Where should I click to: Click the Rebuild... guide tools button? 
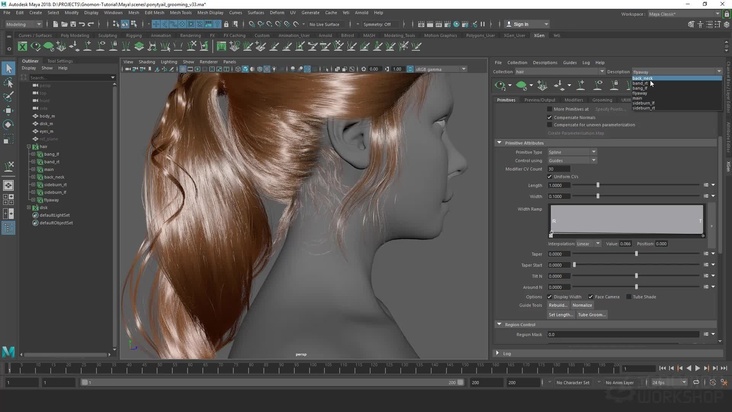coord(558,305)
